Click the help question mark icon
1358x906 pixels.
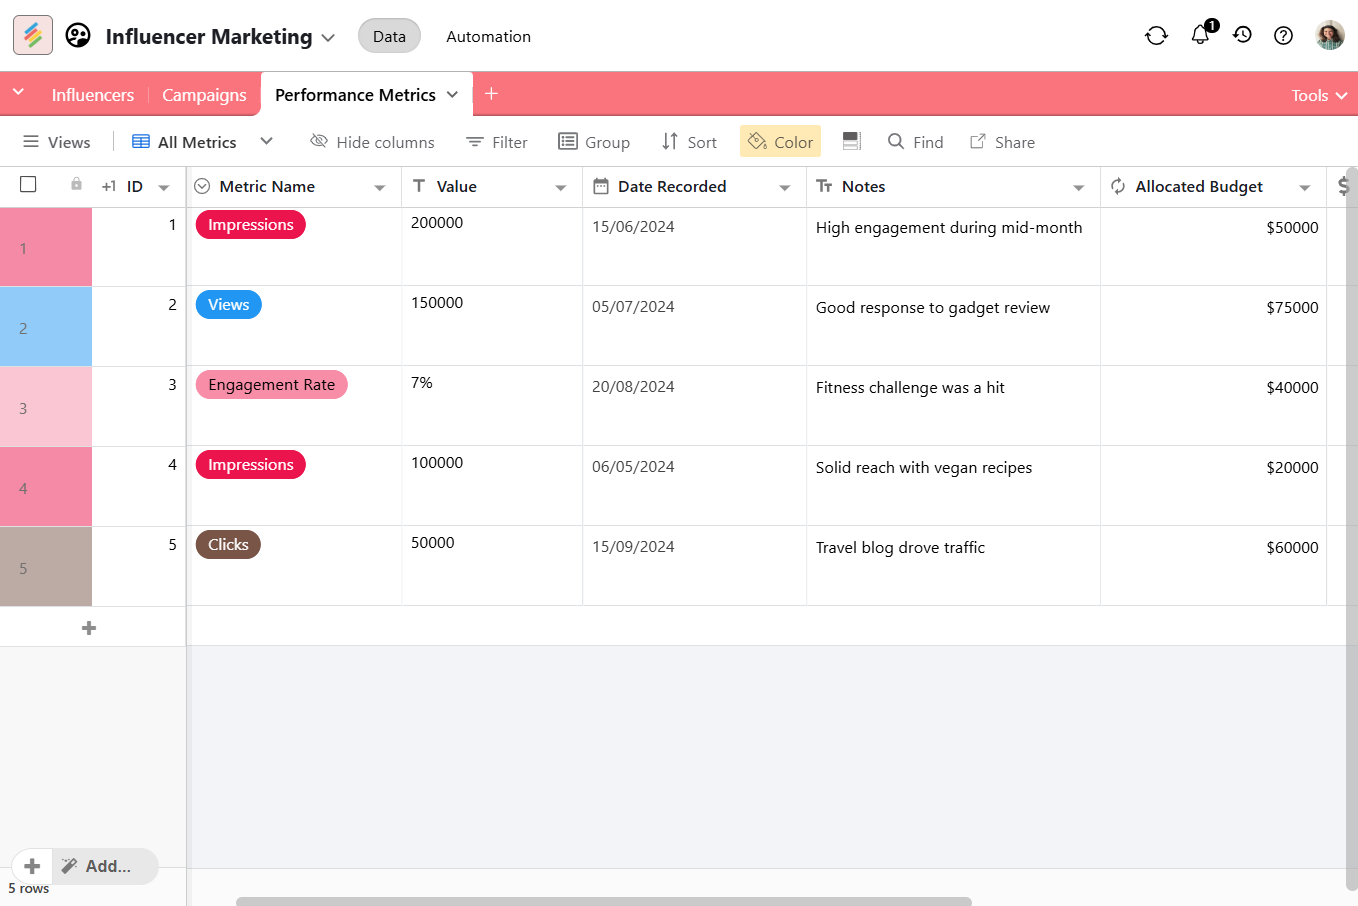click(x=1283, y=36)
